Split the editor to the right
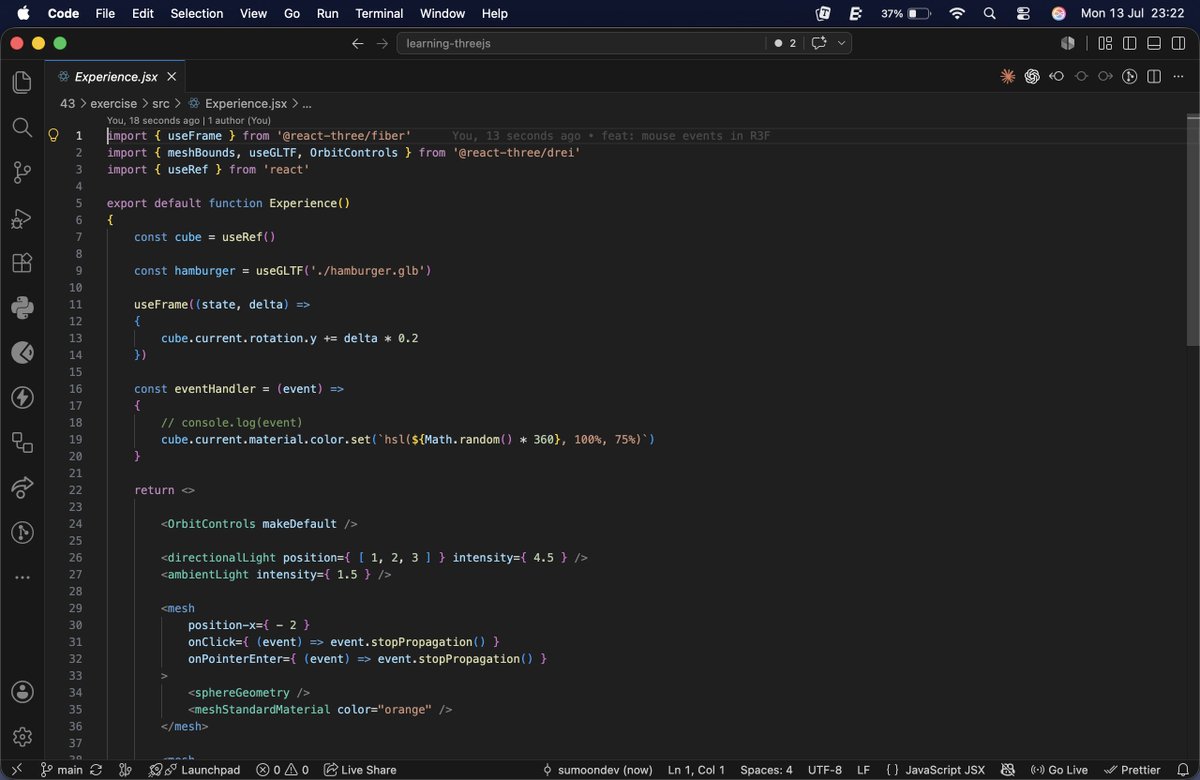1200x780 pixels. pos(1153,76)
